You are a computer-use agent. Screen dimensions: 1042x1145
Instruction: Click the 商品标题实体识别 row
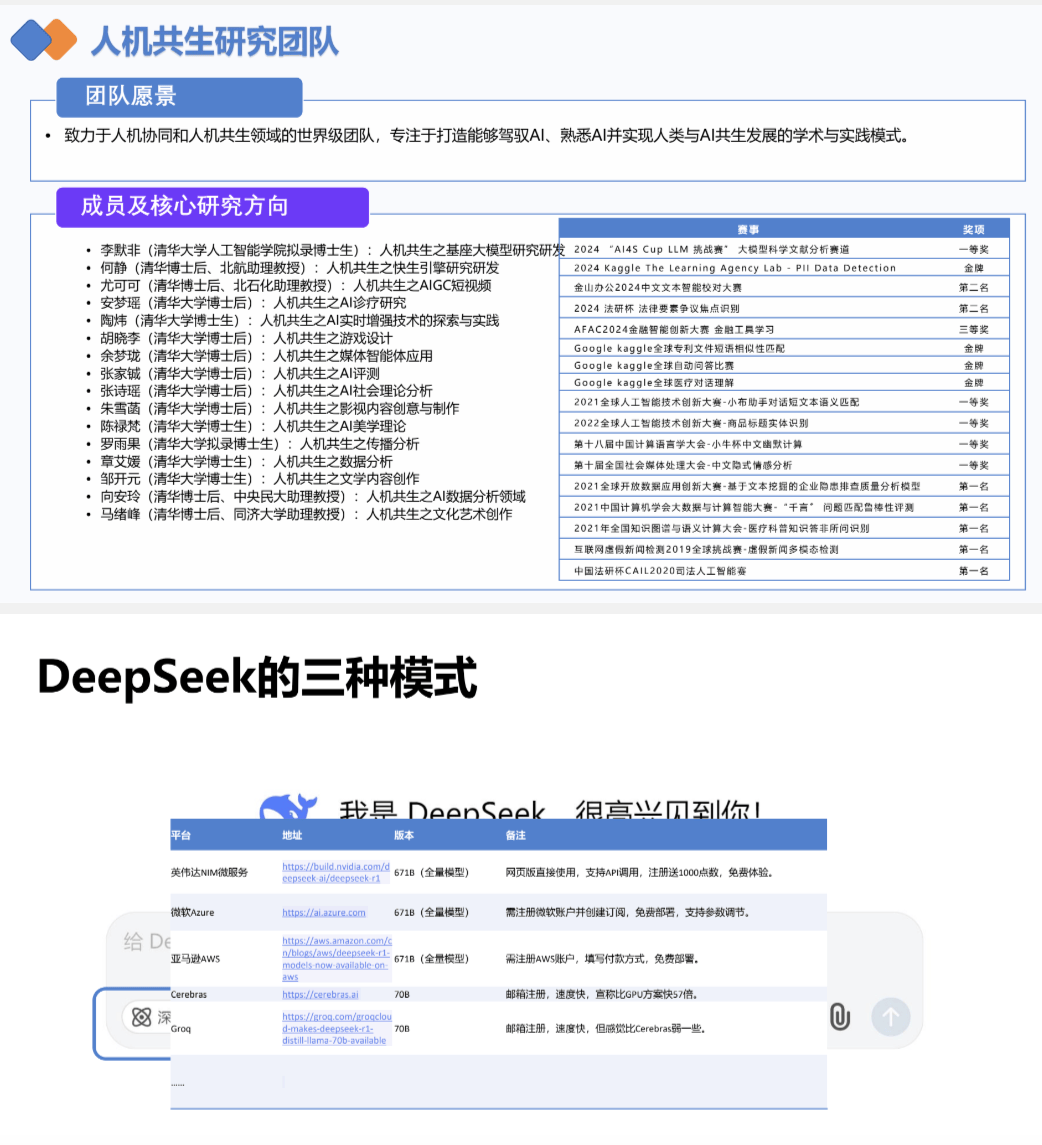(784, 423)
